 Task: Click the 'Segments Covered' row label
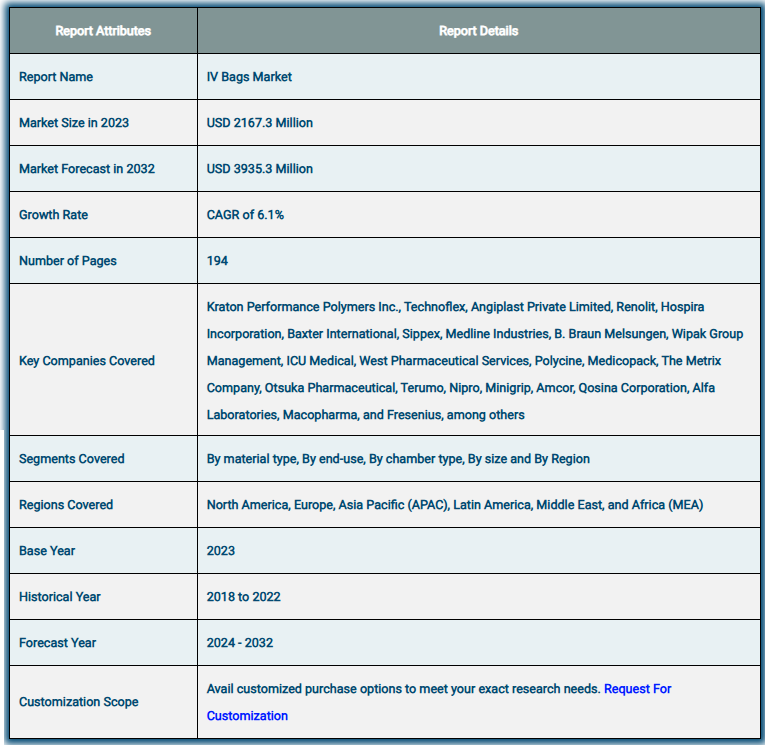(x=72, y=459)
